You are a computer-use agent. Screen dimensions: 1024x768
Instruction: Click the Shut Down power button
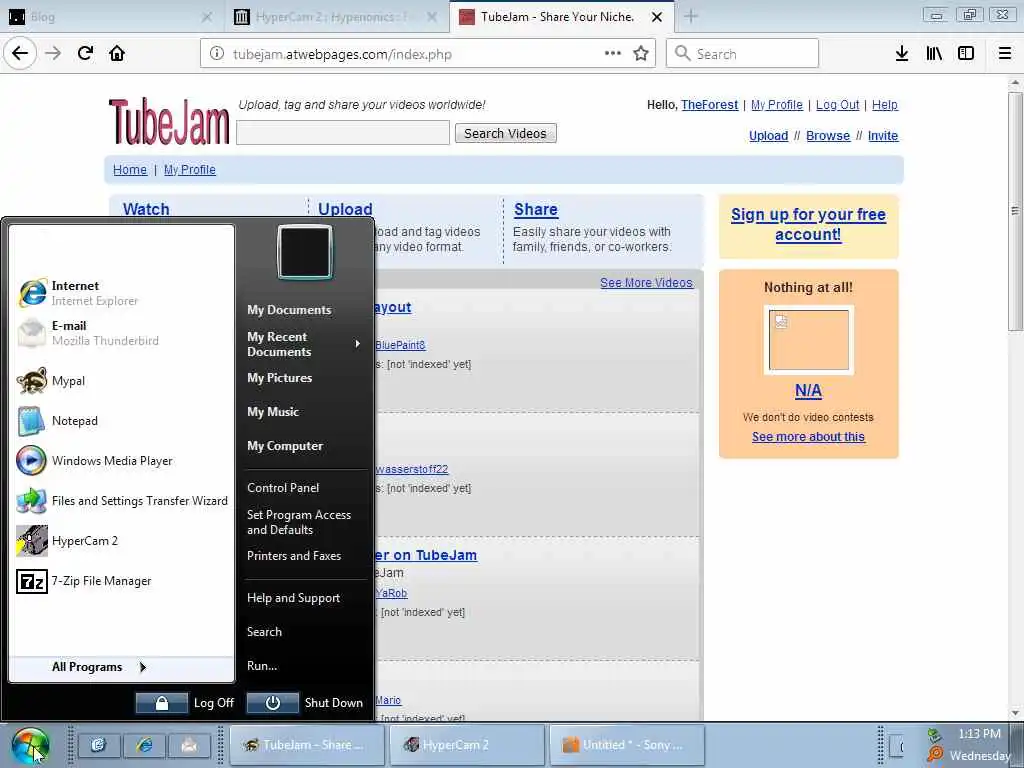point(273,703)
